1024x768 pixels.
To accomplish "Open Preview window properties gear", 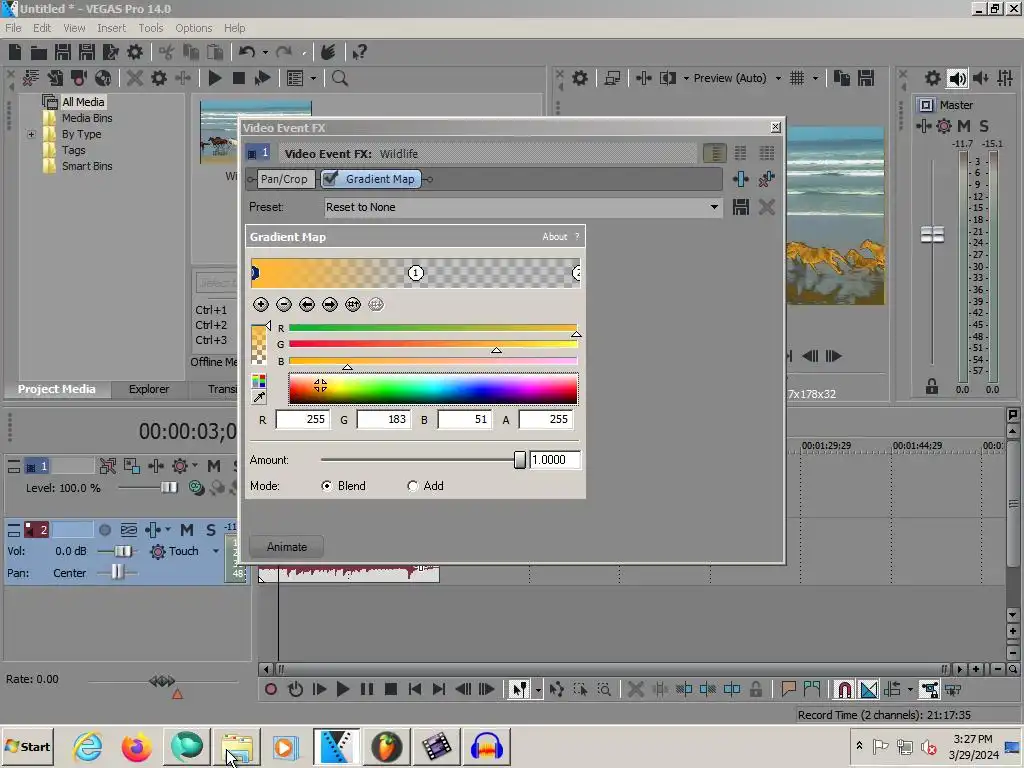I will pyautogui.click(x=580, y=78).
